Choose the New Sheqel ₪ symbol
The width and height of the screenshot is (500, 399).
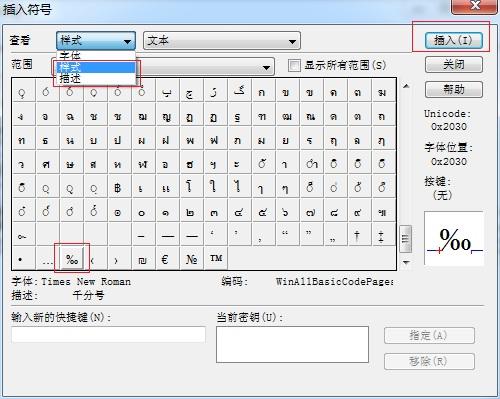[142, 259]
